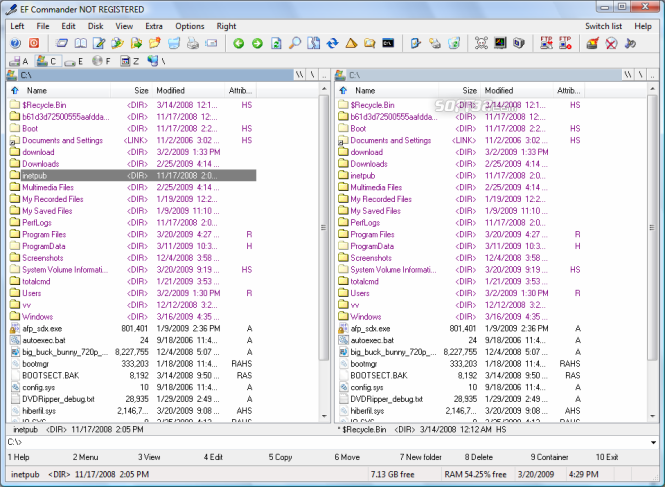665x487 pixels.
Task: Click the F5 Copy button
Action: click(x=280, y=457)
